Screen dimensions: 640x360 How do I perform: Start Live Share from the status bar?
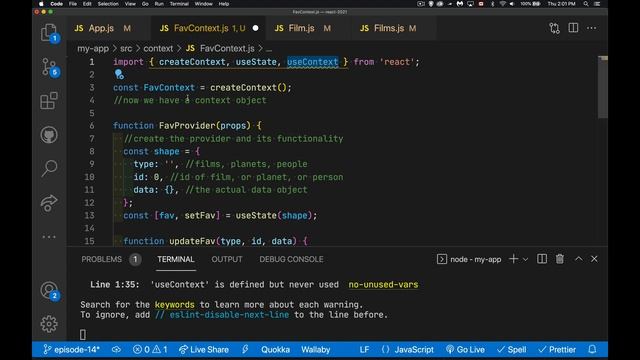(x=204, y=350)
